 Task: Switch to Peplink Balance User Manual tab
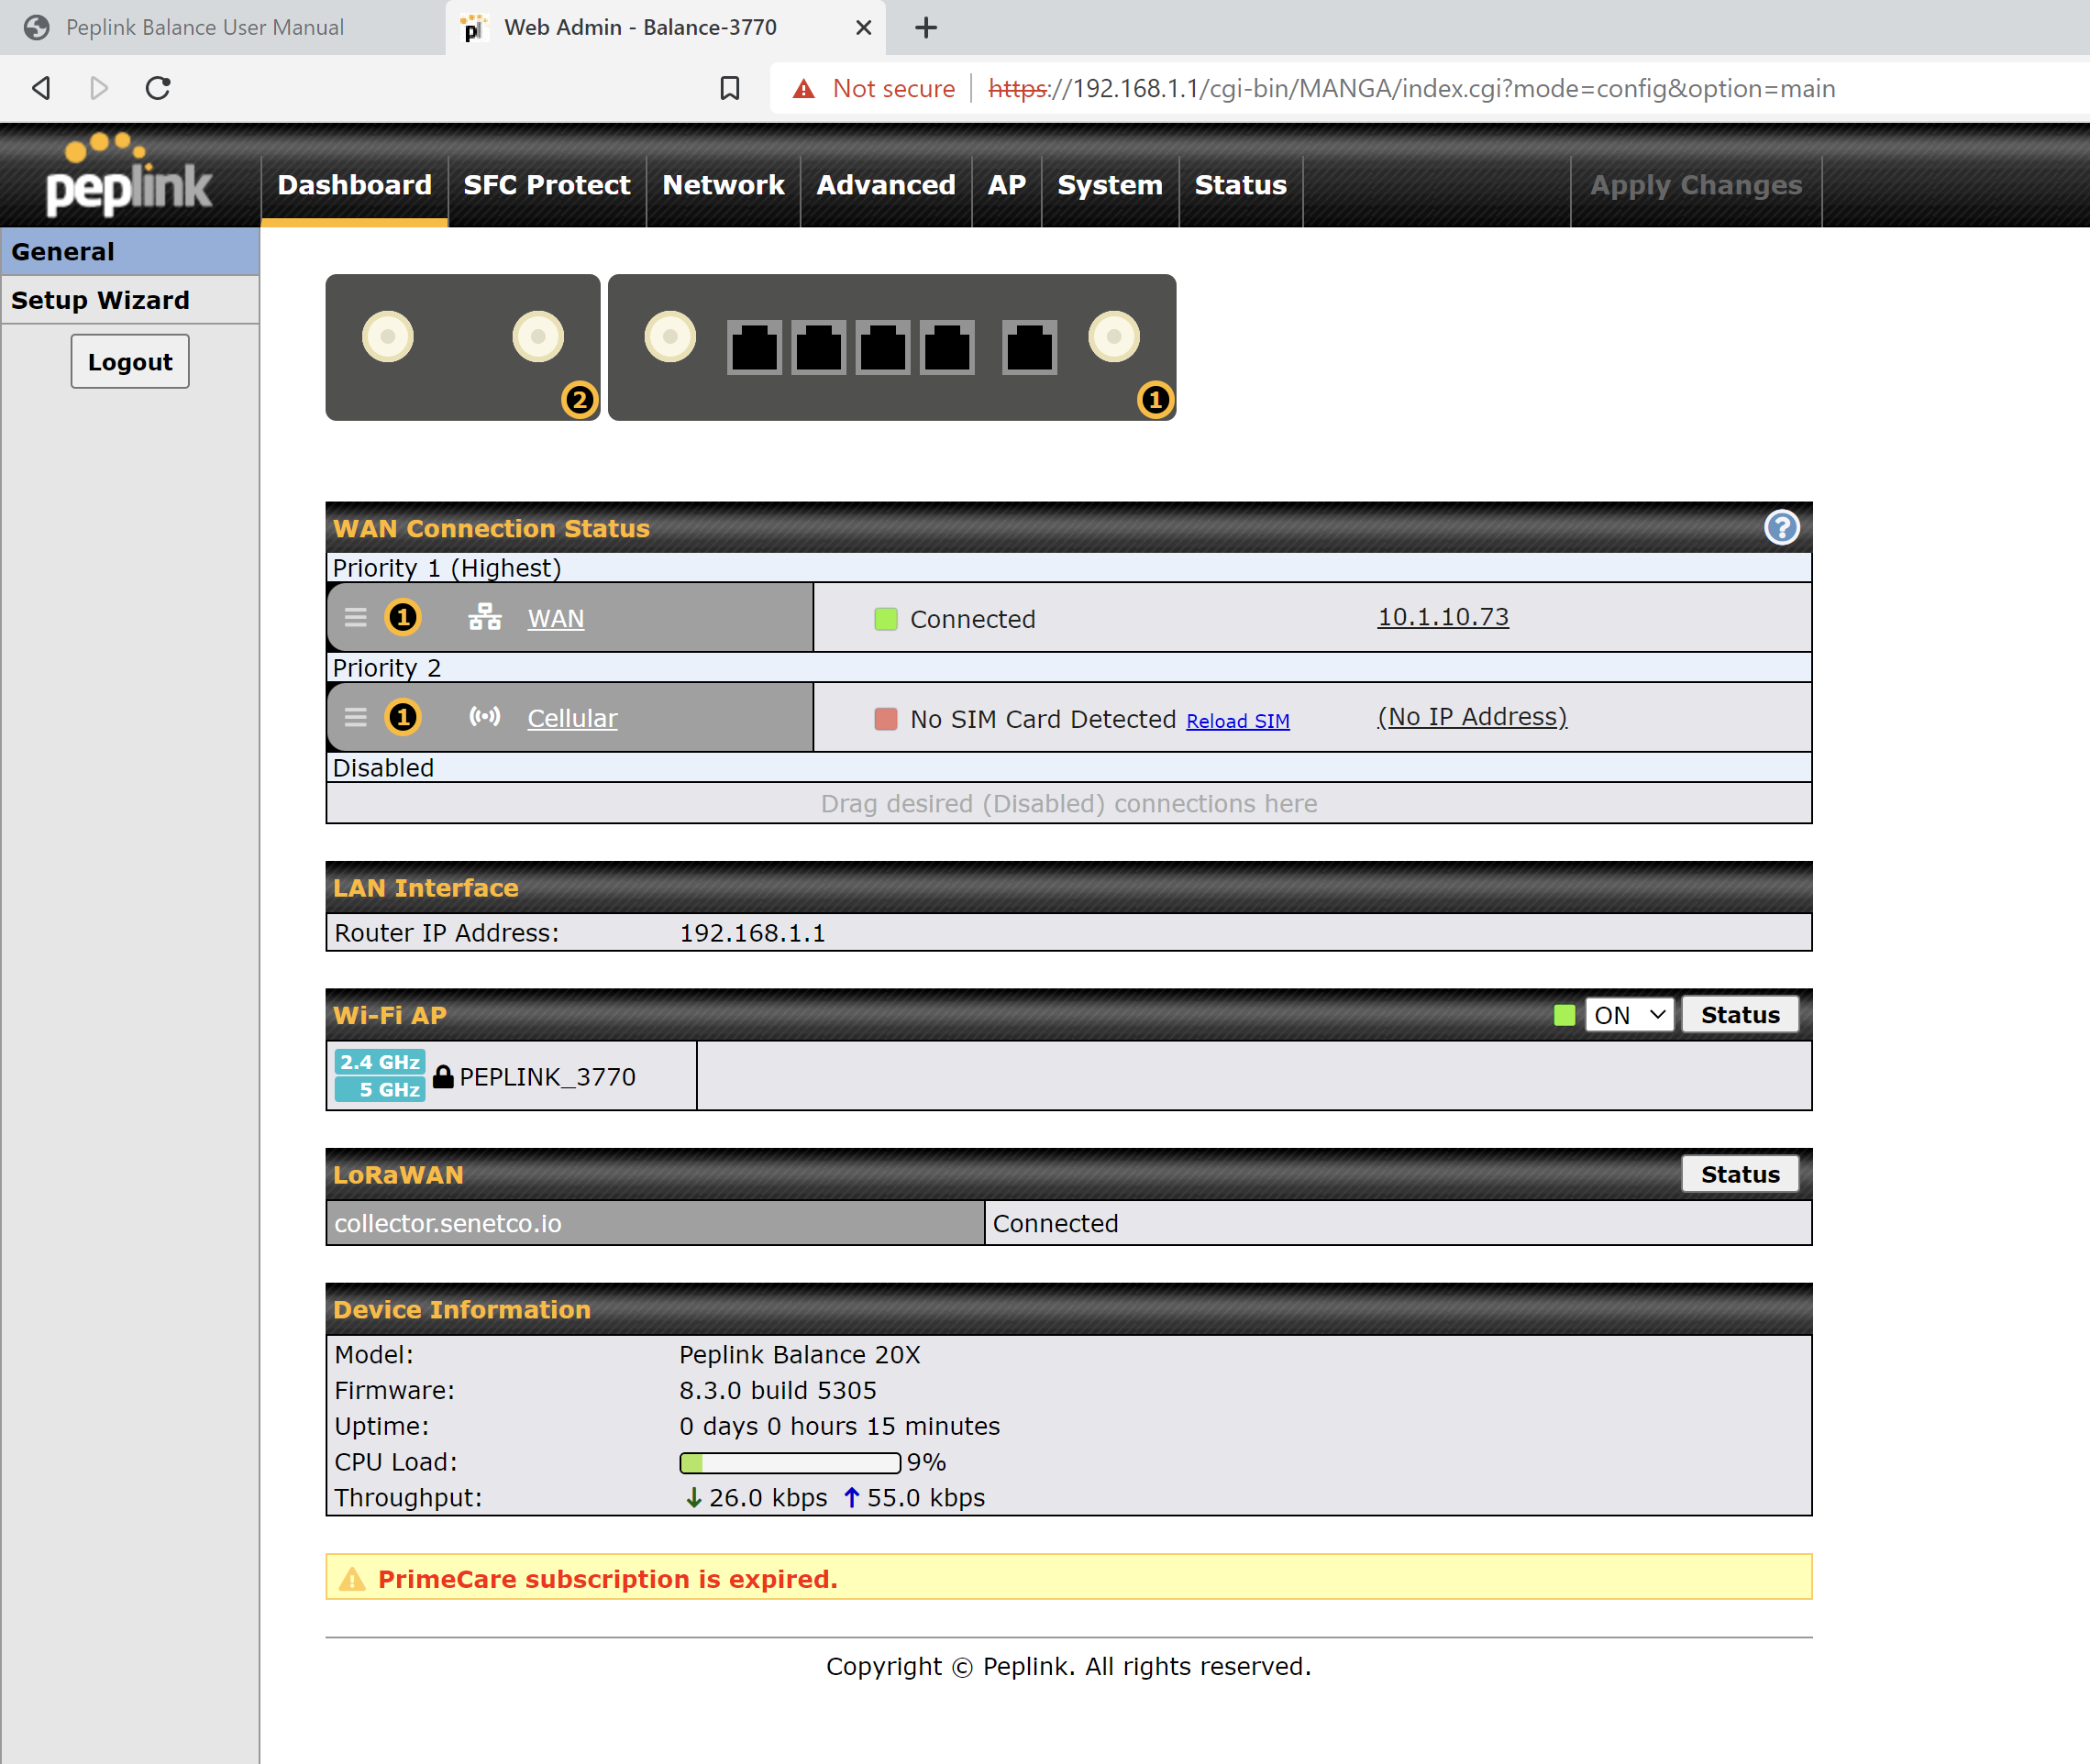[205, 27]
